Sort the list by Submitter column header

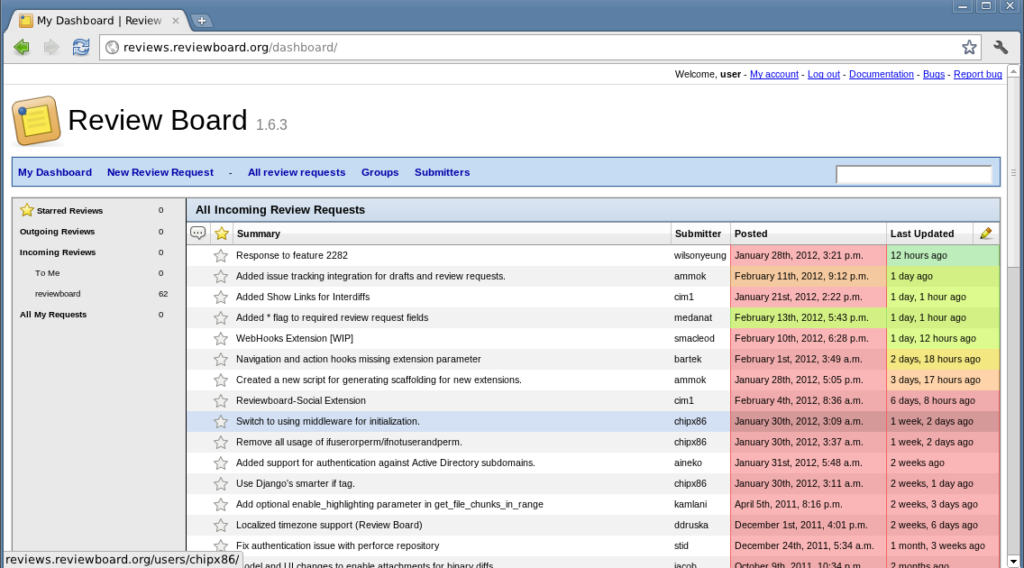click(697, 233)
